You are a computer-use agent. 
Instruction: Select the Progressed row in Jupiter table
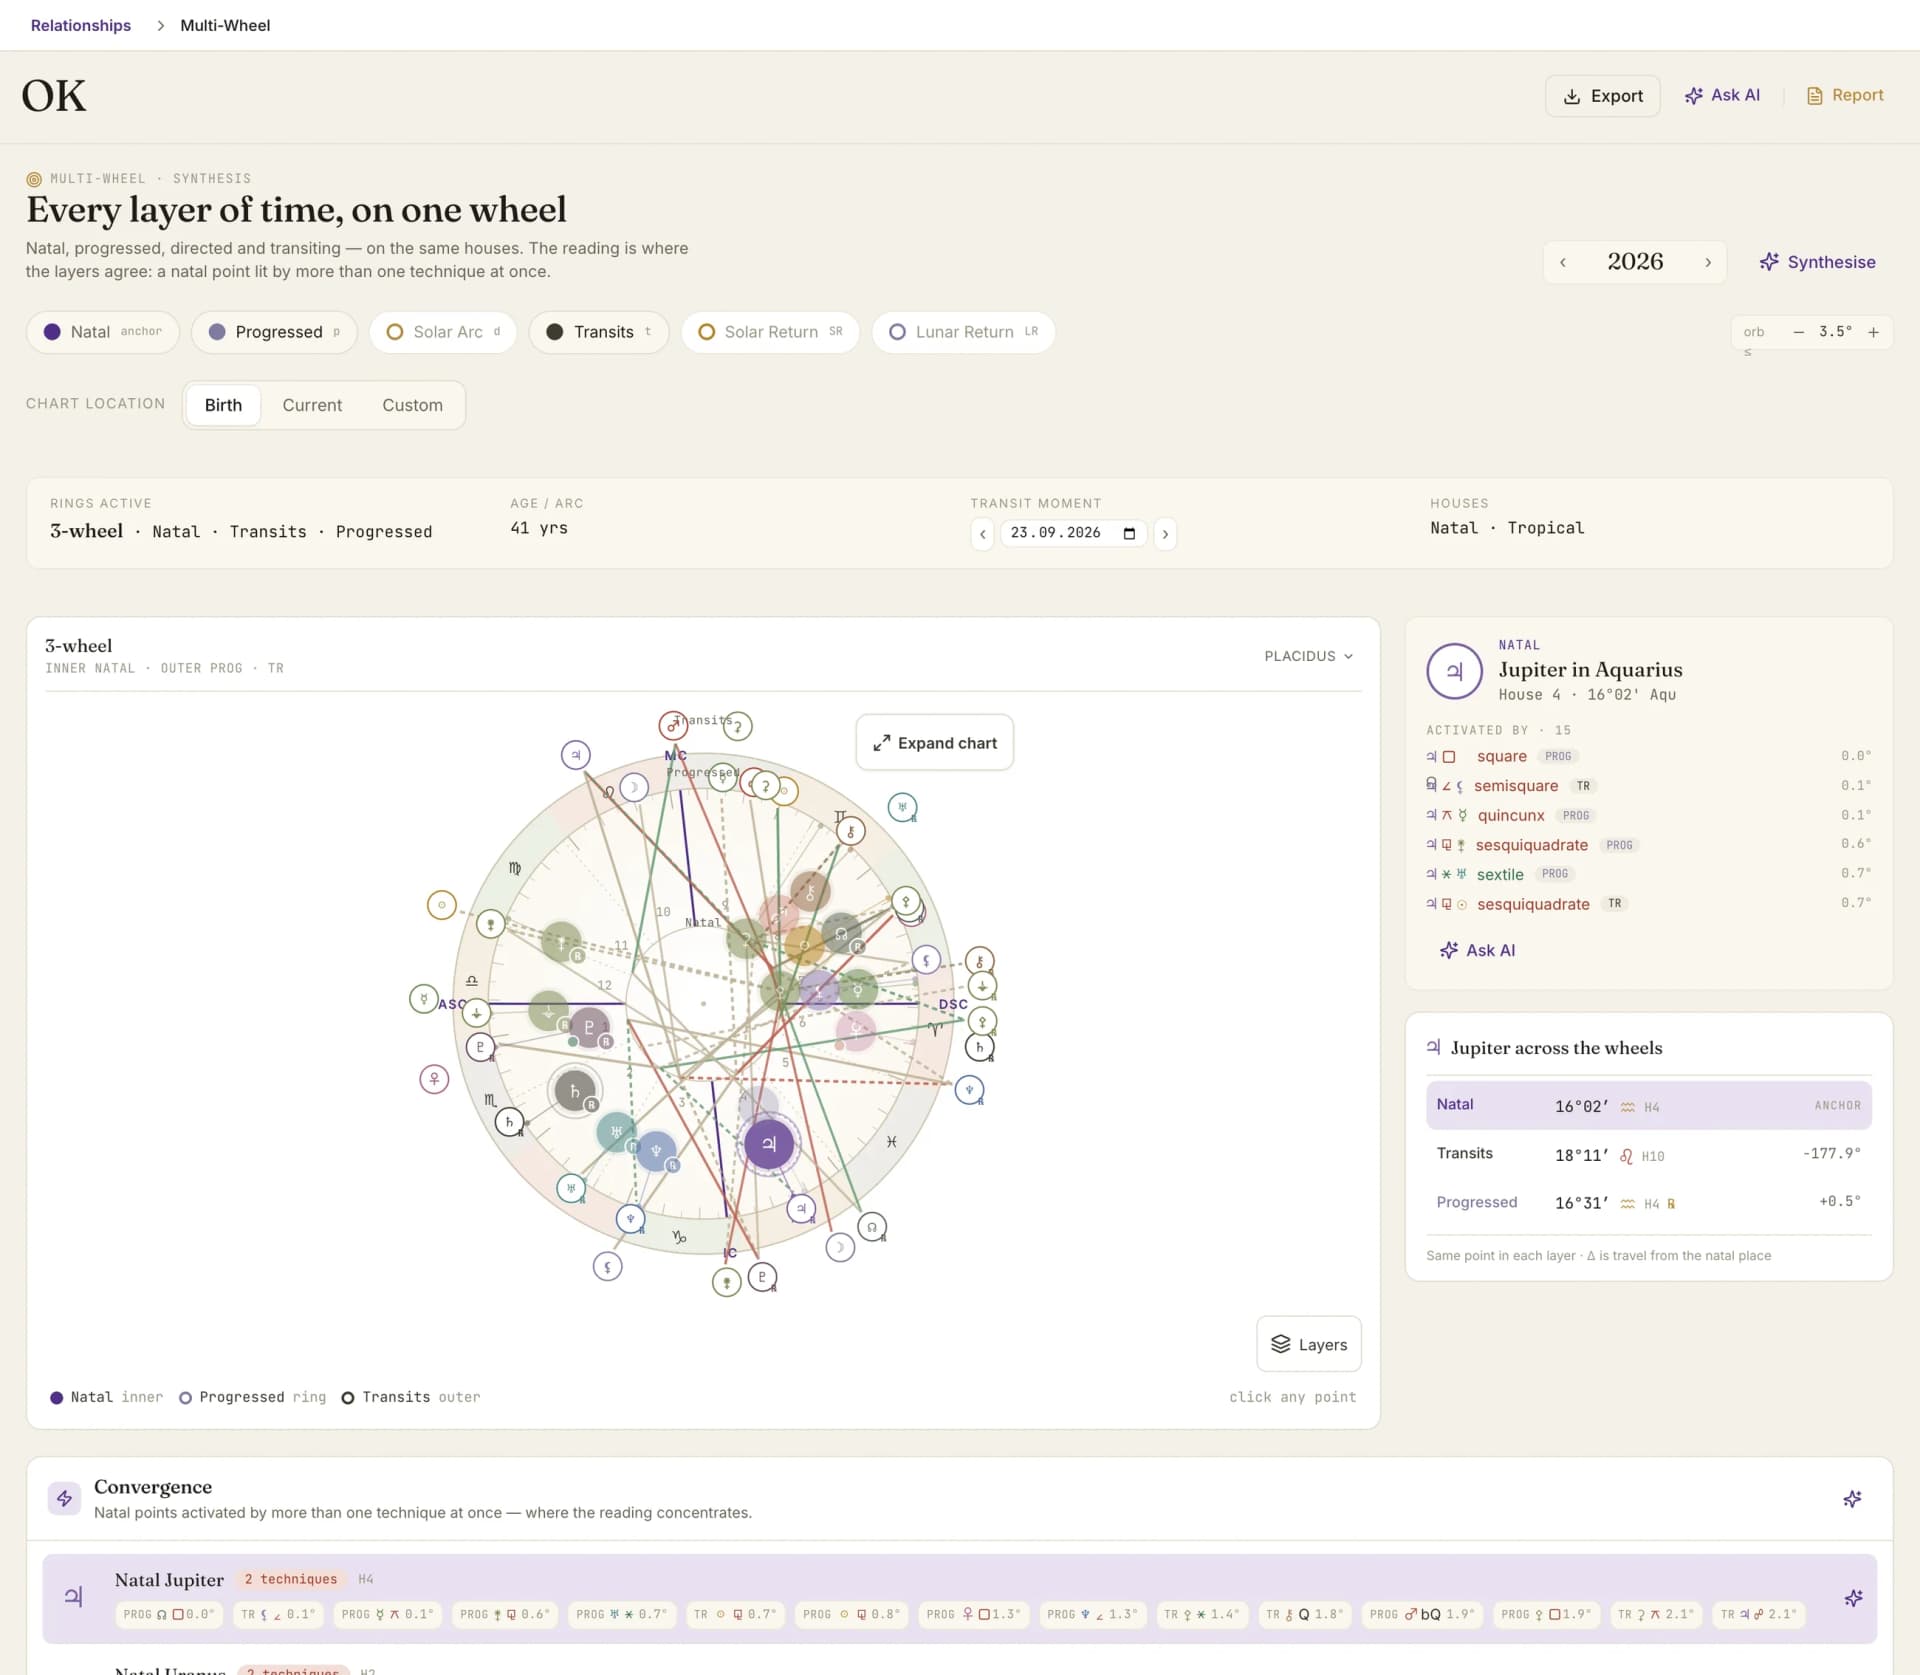tap(1648, 1203)
